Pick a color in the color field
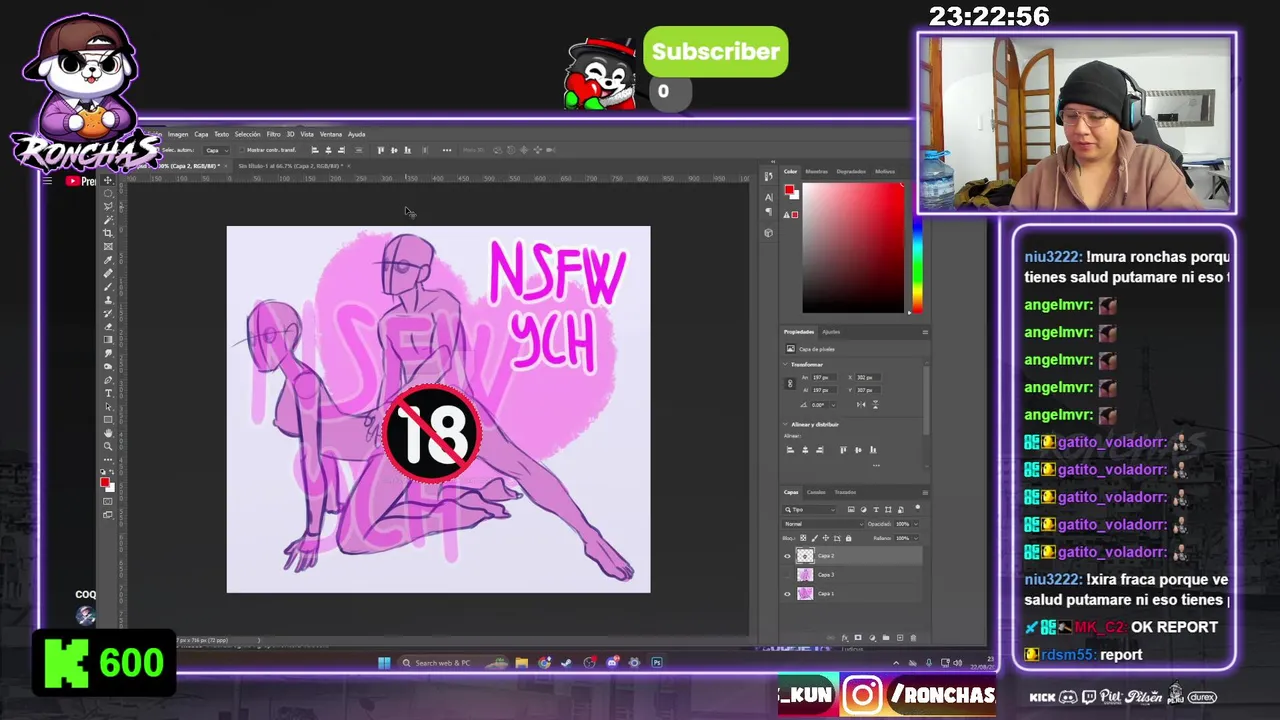The height and width of the screenshot is (720, 1280). tap(853, 248)
